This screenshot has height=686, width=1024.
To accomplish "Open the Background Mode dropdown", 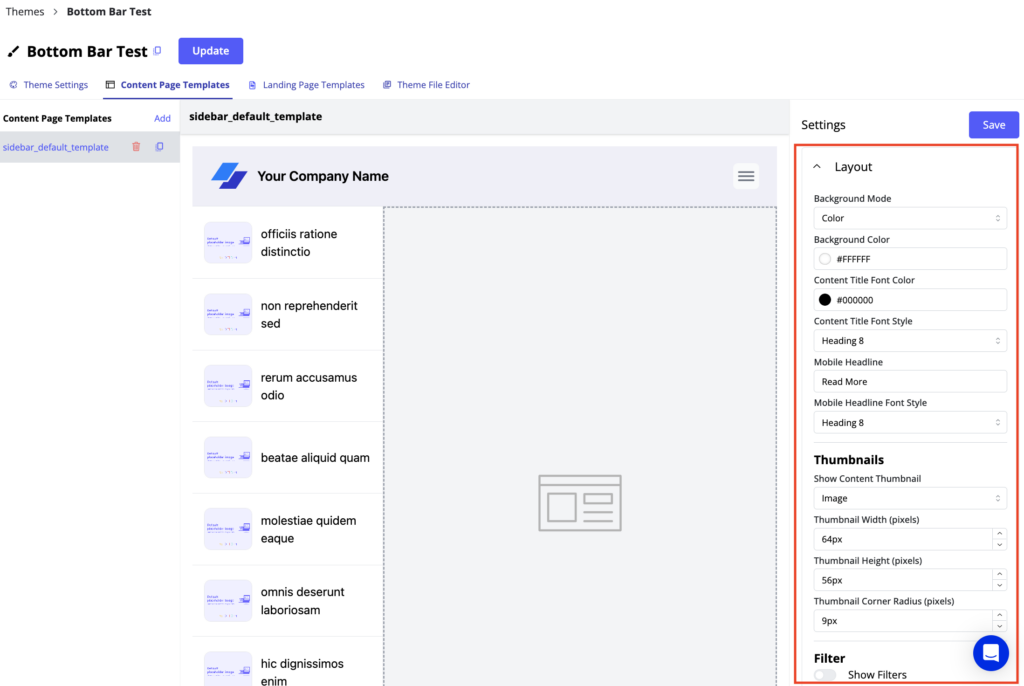I will (909, 218).
